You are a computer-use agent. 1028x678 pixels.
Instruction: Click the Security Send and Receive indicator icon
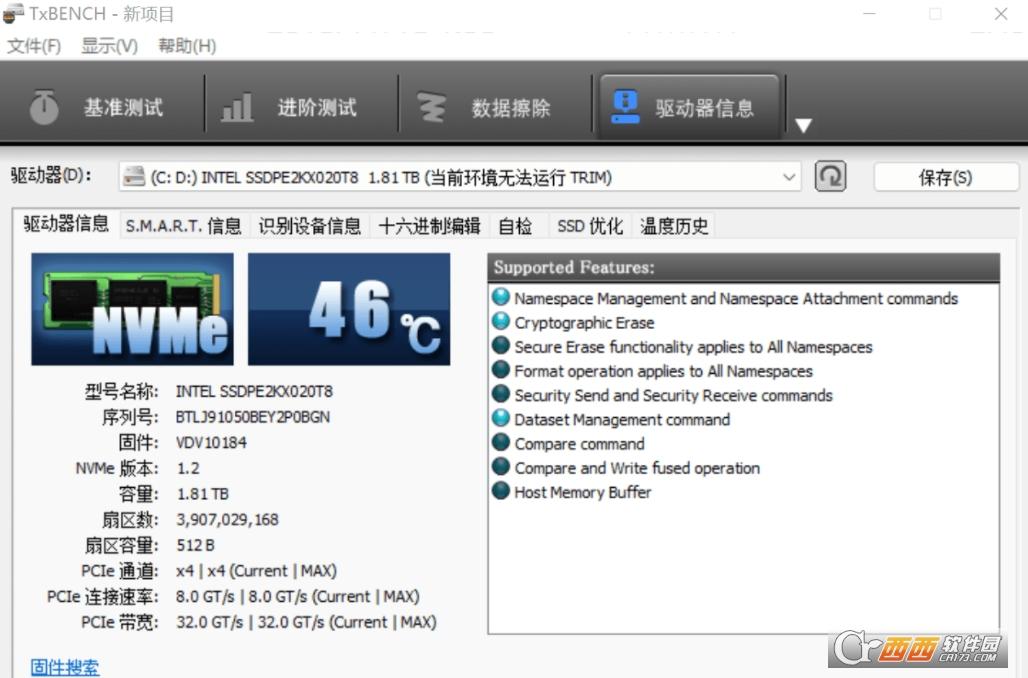[501, 394]
